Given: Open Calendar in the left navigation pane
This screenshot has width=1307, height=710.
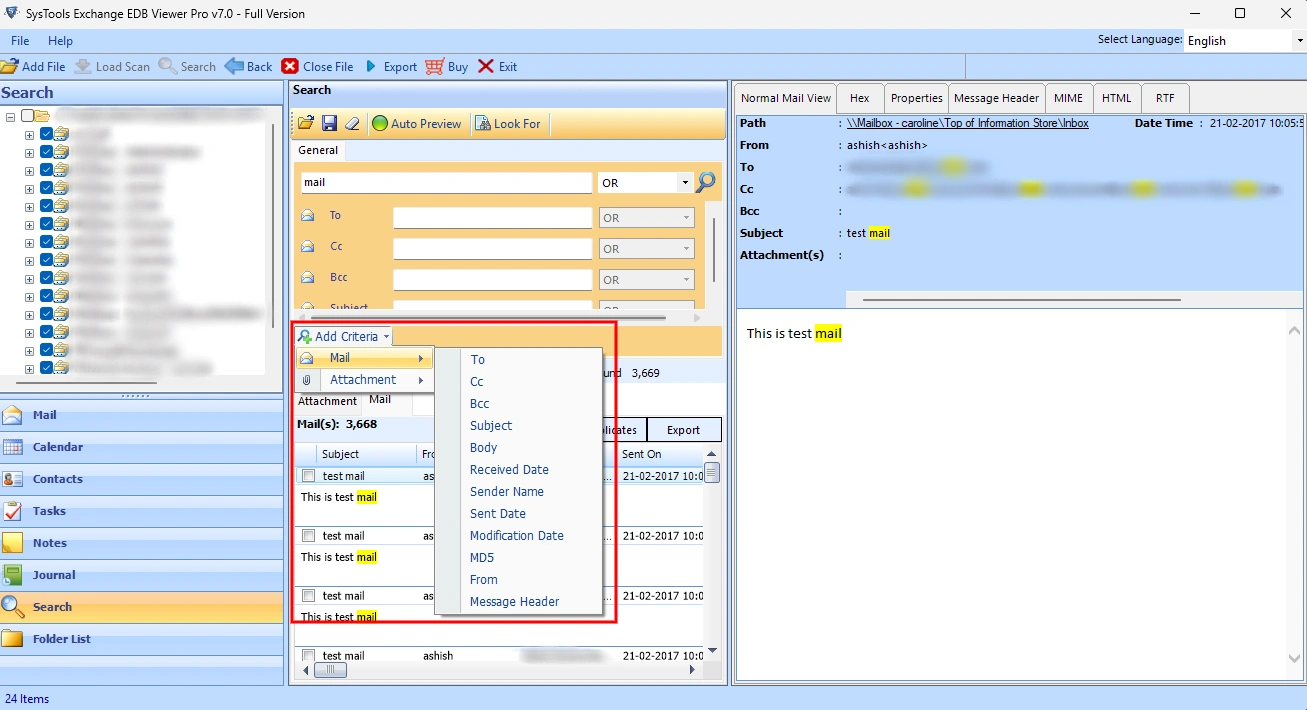Looking at the screenshot, I should [x=142, y=447].
